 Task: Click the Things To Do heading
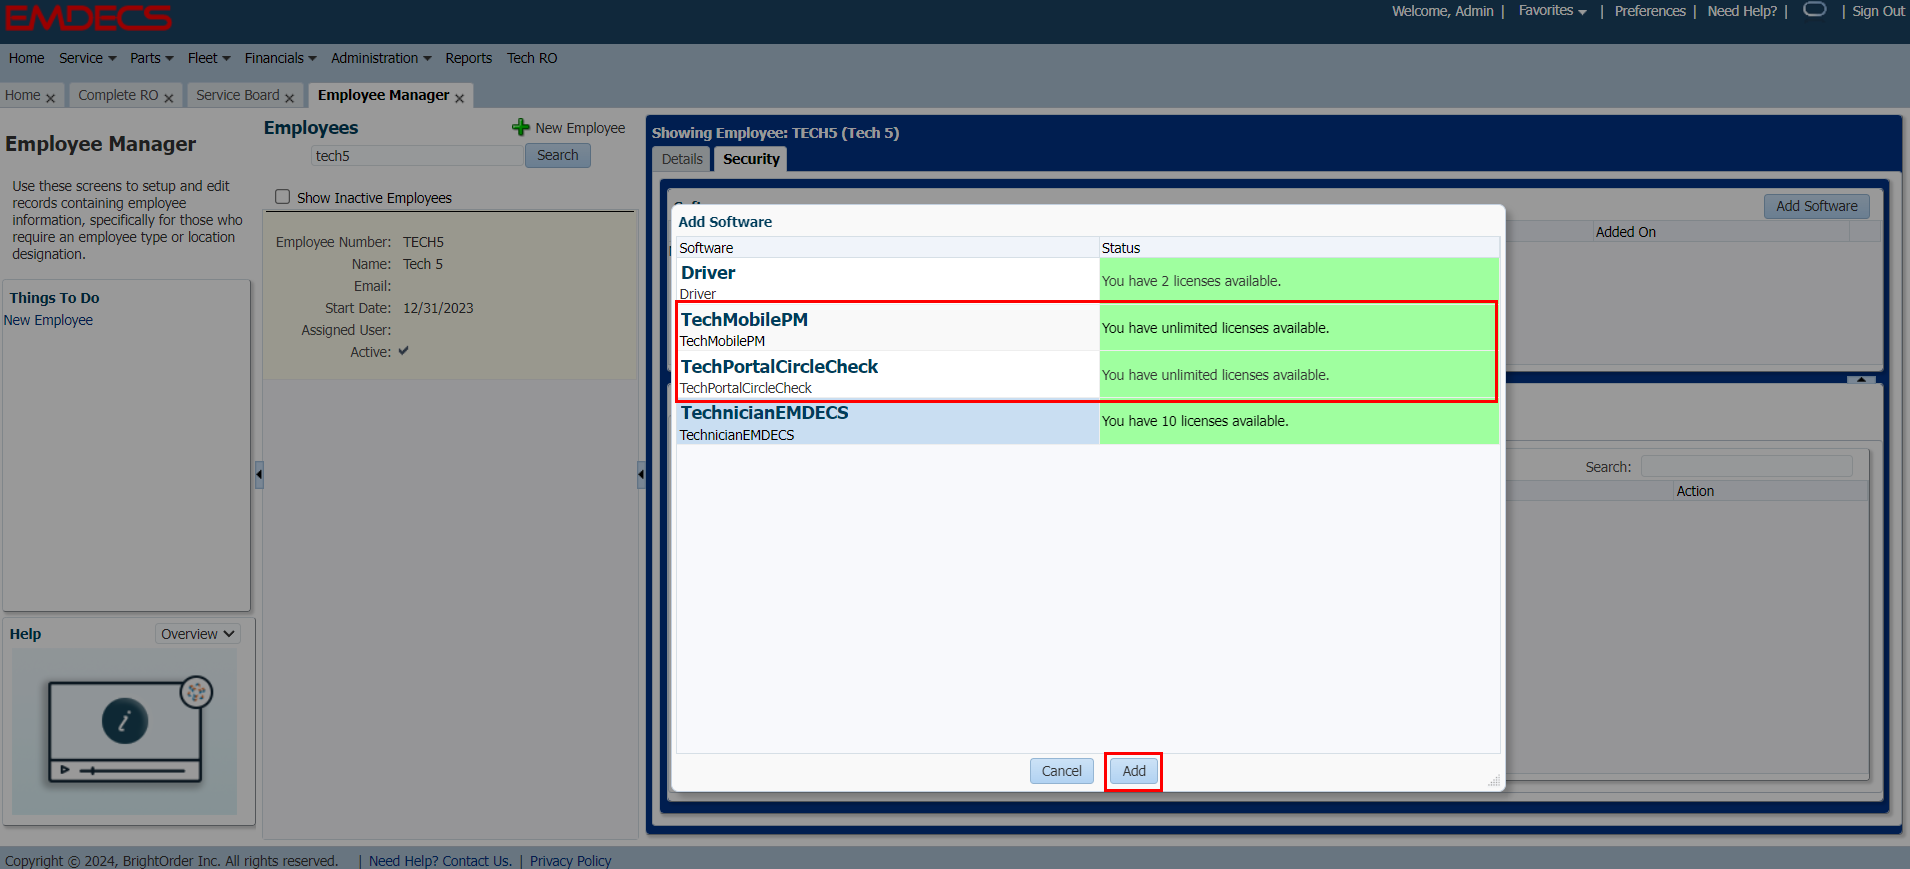54,298
